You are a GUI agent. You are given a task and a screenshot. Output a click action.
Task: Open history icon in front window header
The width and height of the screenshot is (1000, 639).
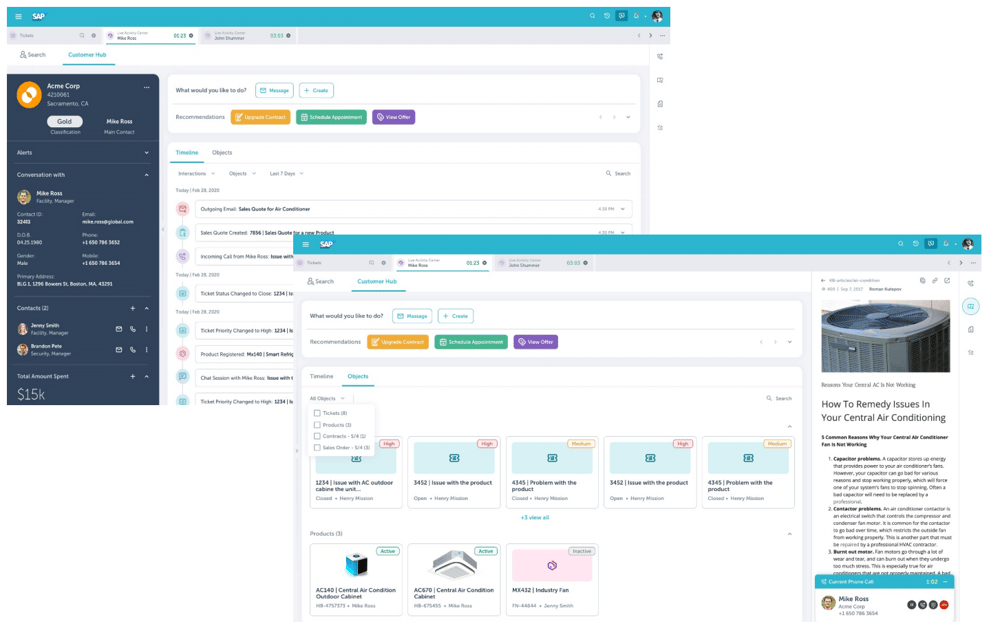[916, 244]
